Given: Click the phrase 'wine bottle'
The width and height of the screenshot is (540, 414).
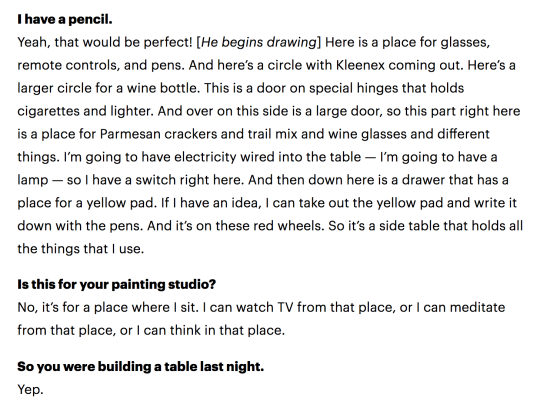Looking at the screenshot, I should click(163, 88).
